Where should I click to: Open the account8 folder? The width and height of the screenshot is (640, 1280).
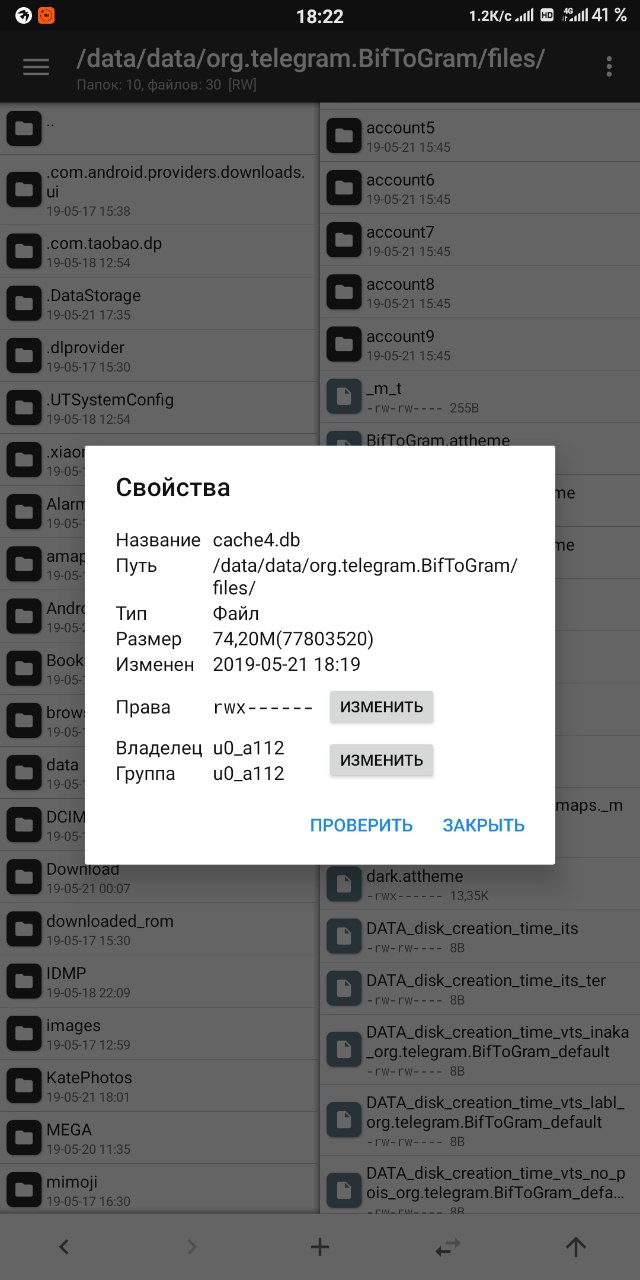pos(480,292)
